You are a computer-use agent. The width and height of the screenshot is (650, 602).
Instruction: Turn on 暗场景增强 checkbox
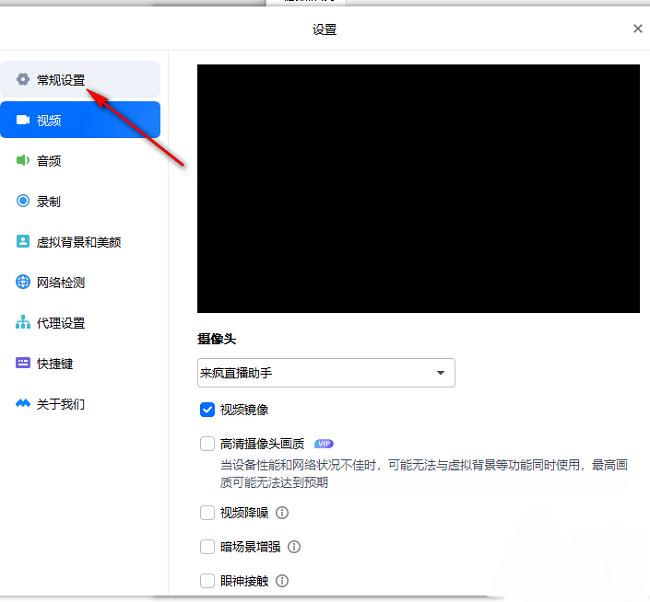(x=207, y=547)
